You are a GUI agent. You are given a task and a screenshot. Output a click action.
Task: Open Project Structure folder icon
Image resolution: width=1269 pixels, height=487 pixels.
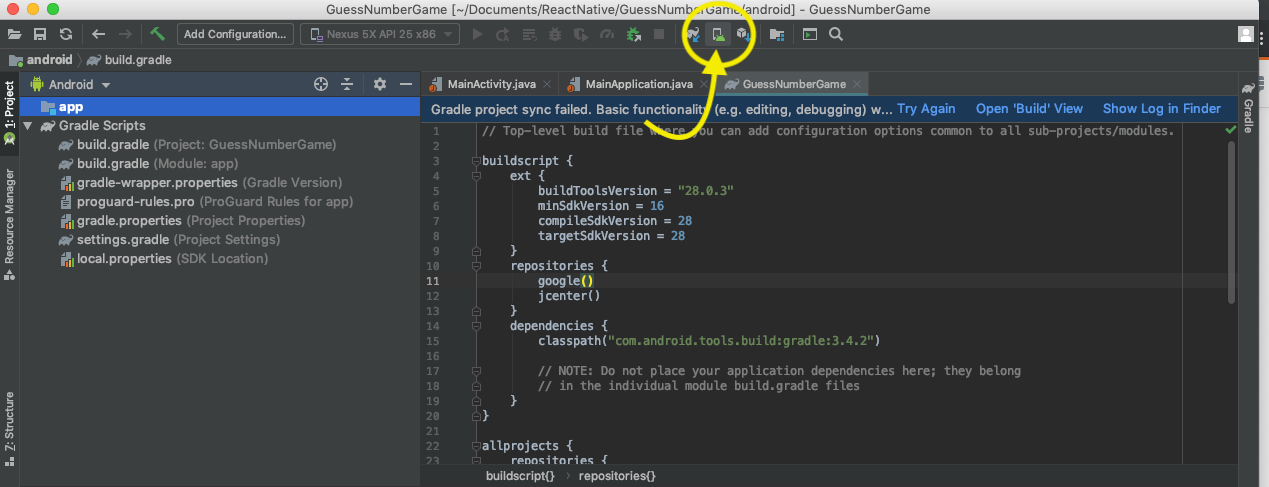coord(777,34)
